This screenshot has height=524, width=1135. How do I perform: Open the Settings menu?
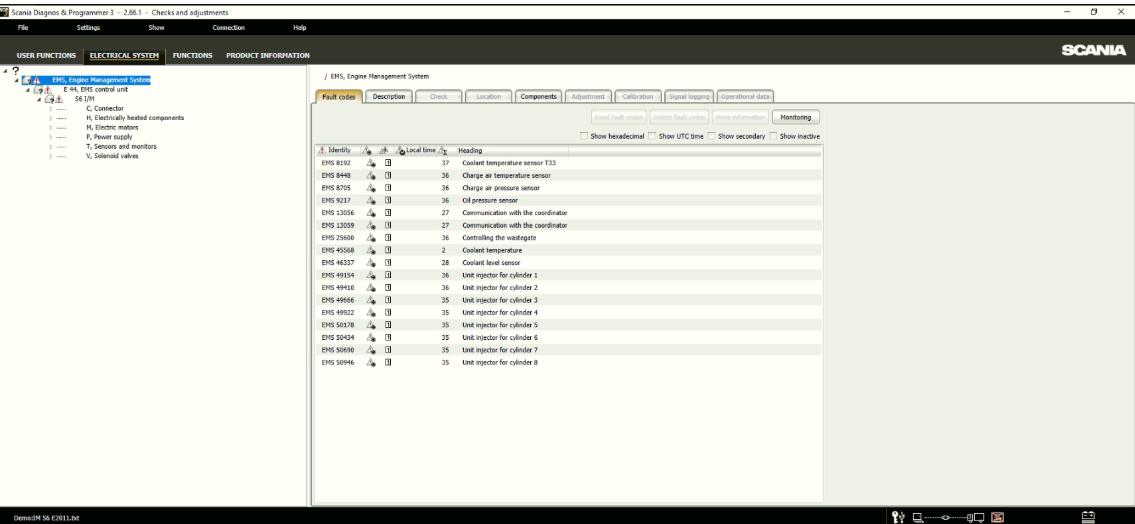[88, 28]
